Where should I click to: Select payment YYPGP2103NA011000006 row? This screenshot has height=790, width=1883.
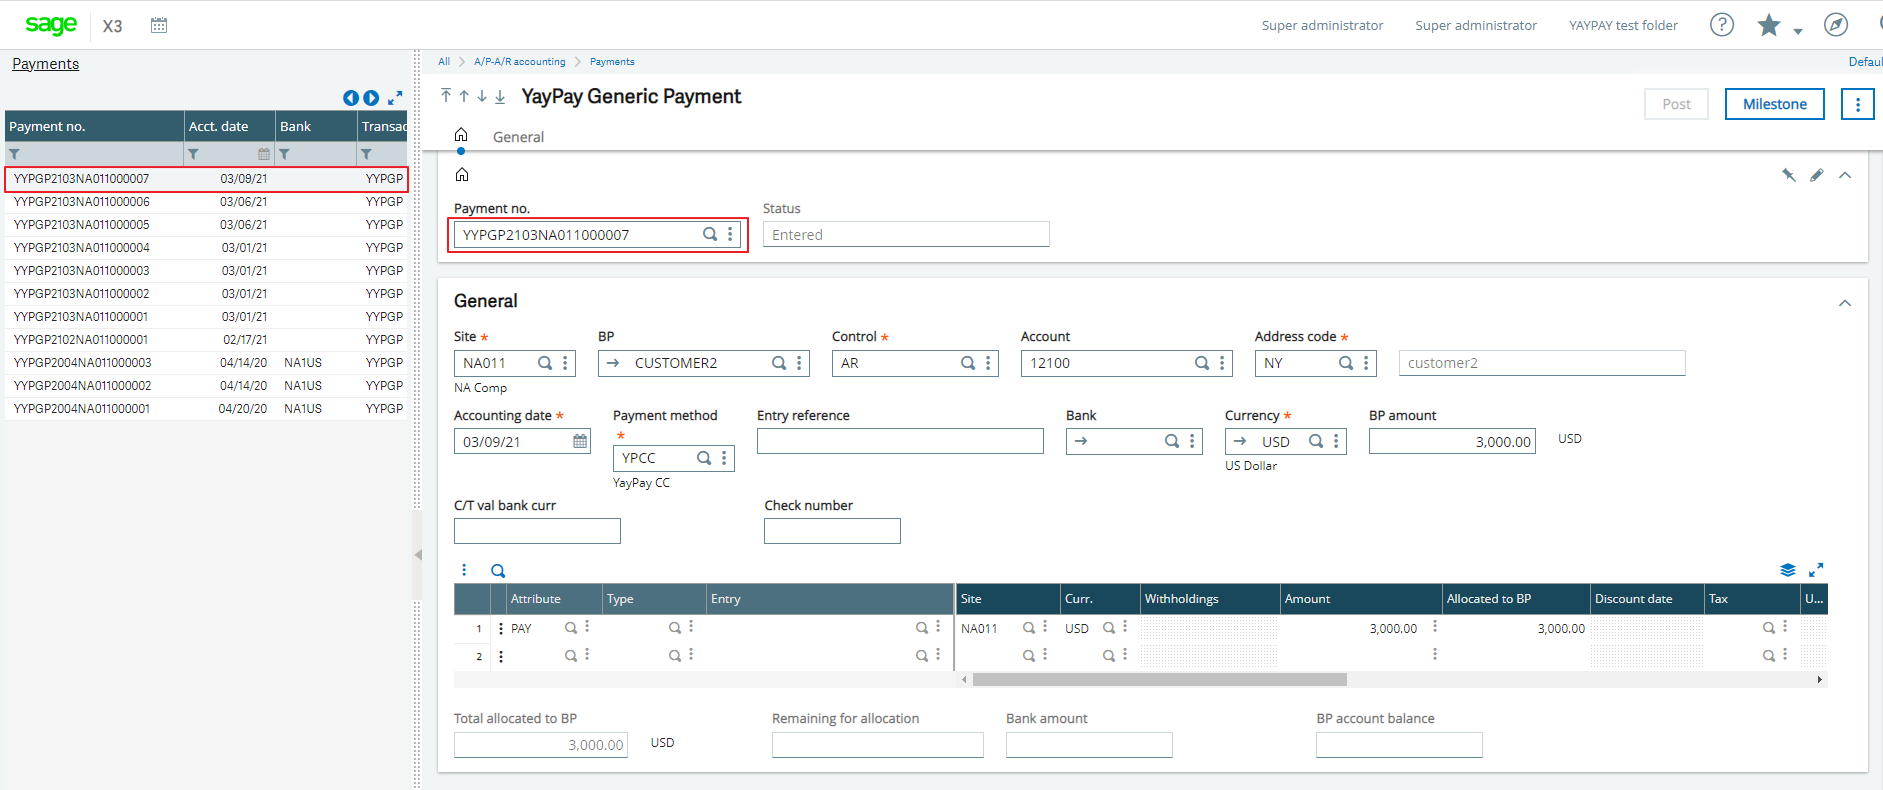pyautogui.click(x=206, y=202)
